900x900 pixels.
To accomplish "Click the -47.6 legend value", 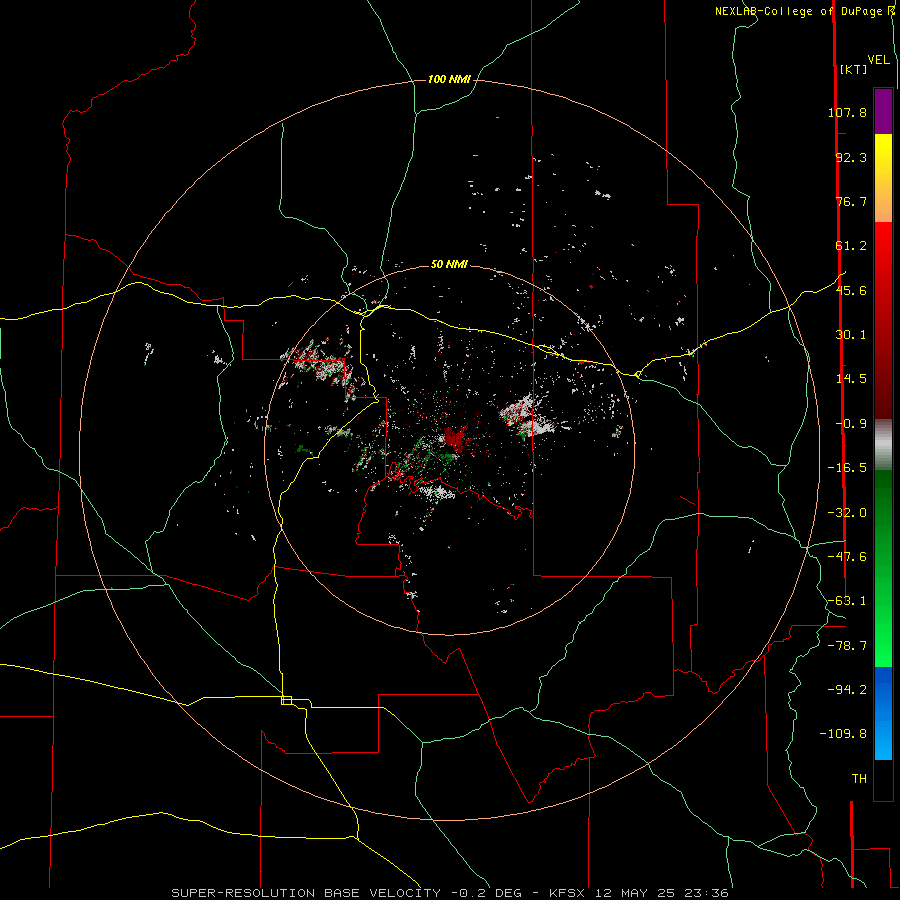I will click(x=847, y=557).
